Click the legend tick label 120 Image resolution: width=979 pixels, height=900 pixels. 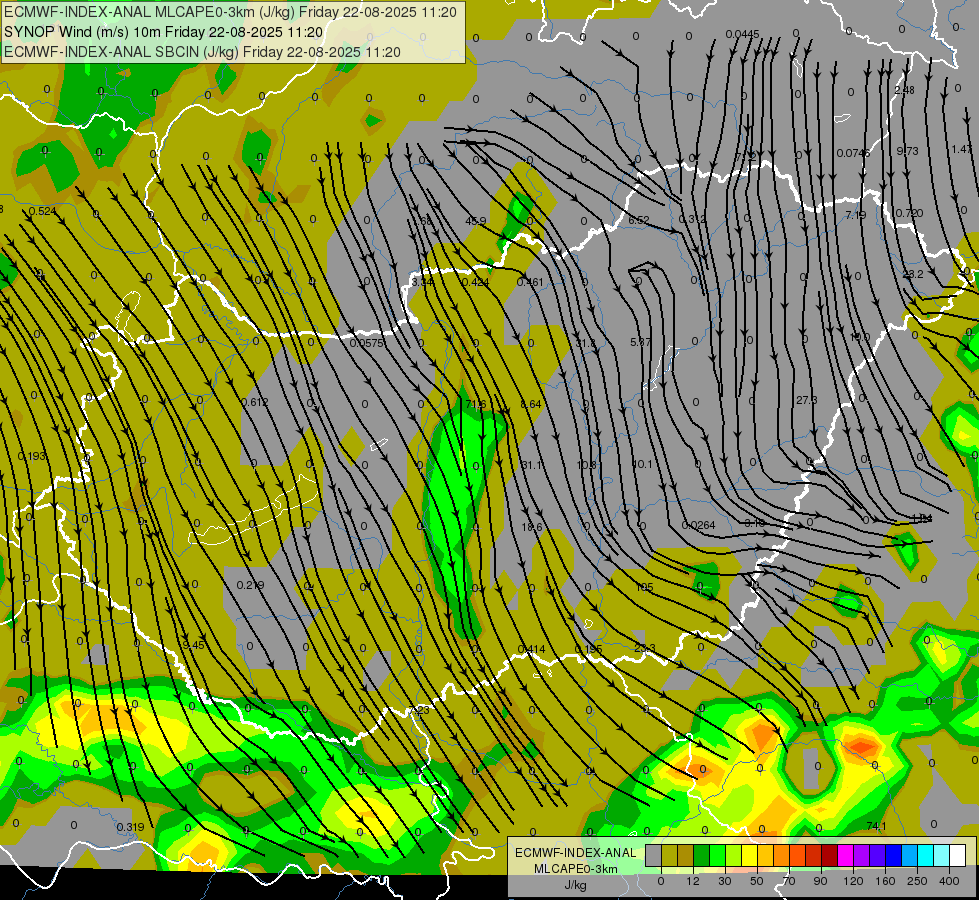[x=852, y=881]
